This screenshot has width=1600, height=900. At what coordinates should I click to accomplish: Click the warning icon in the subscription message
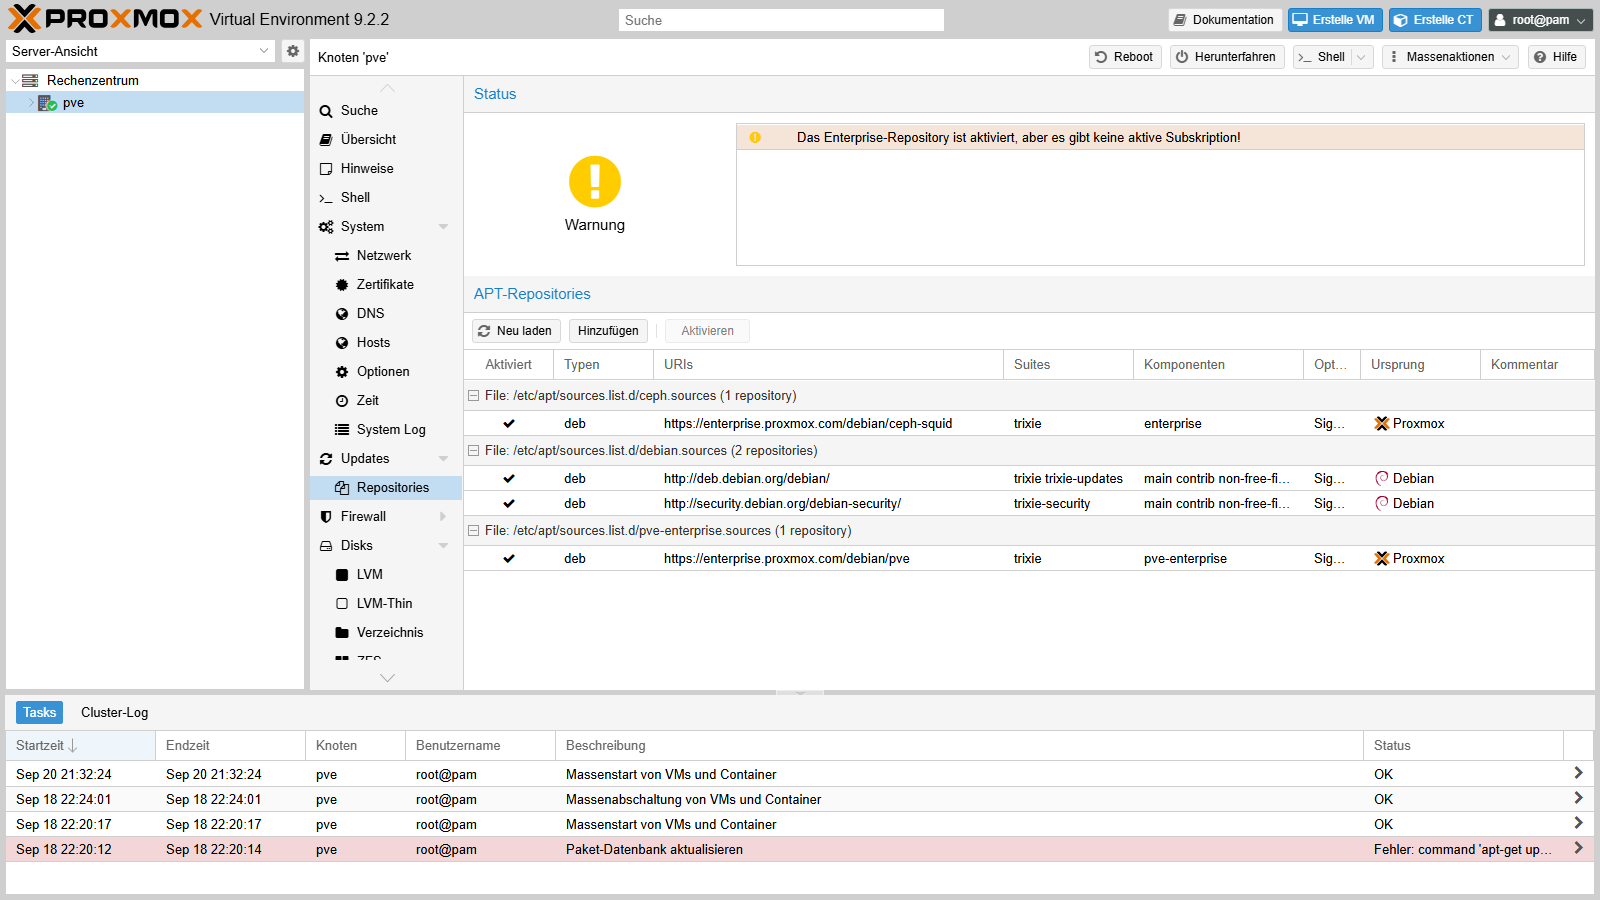pyautogui.click(x=755, y=138)
